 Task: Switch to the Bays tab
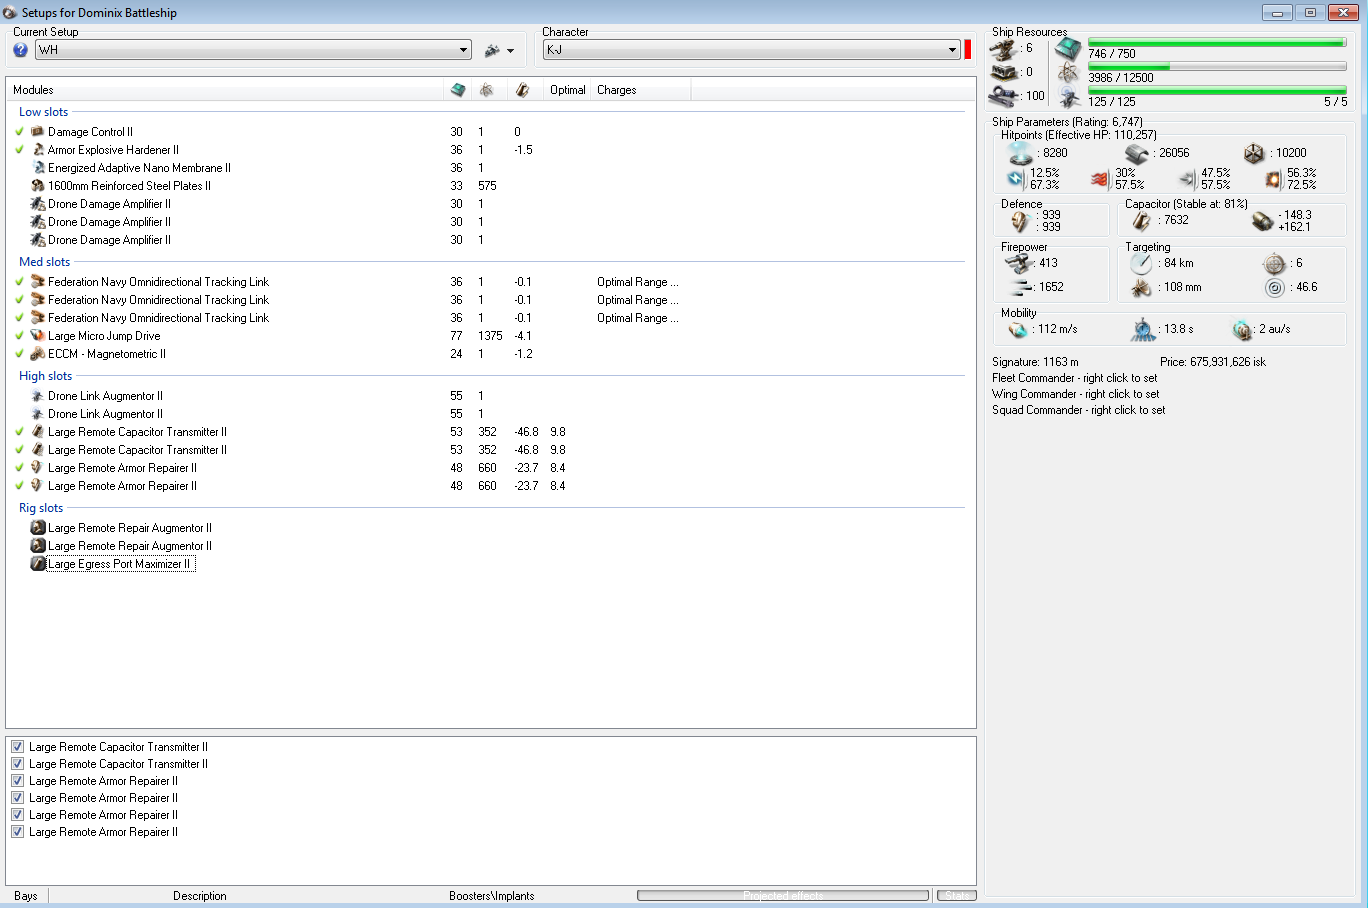click(26, 896)
